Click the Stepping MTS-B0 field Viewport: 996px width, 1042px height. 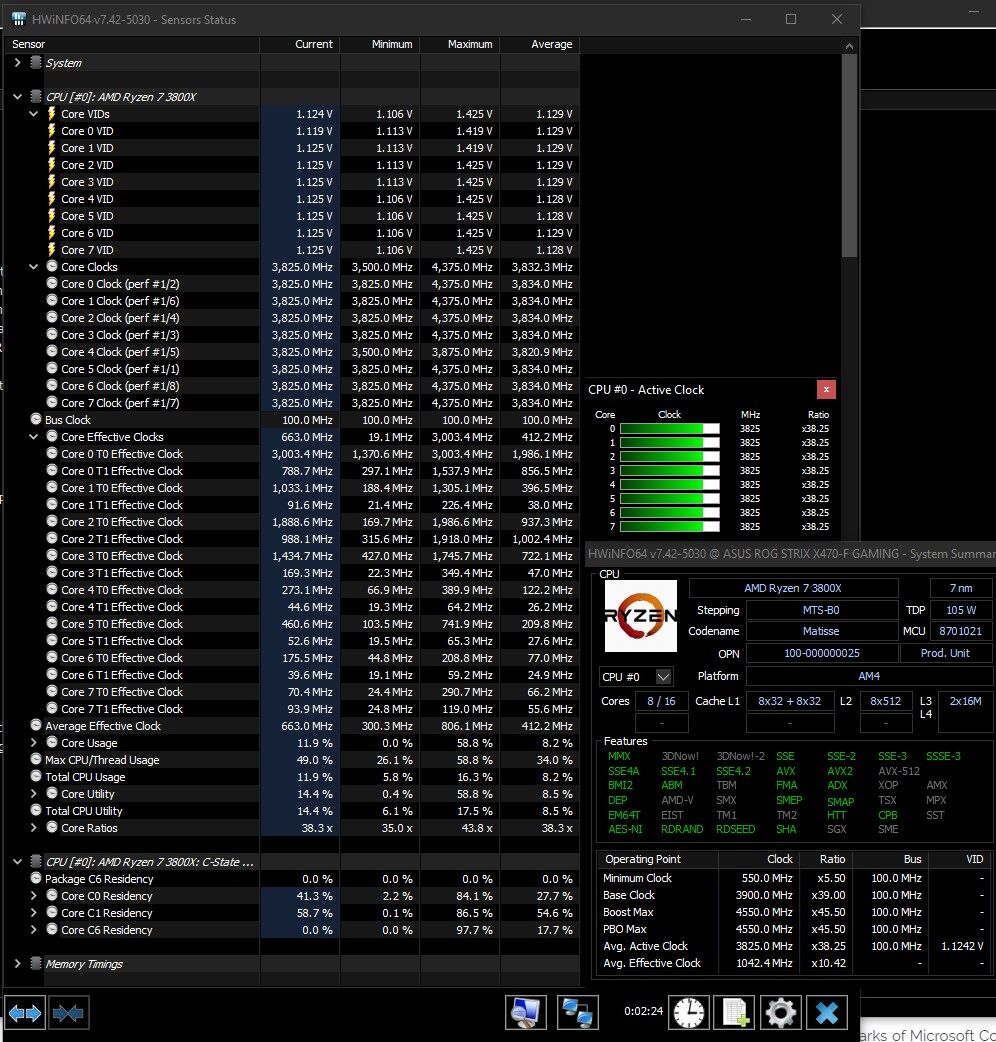pyautogui.click(x=821, y=610)
